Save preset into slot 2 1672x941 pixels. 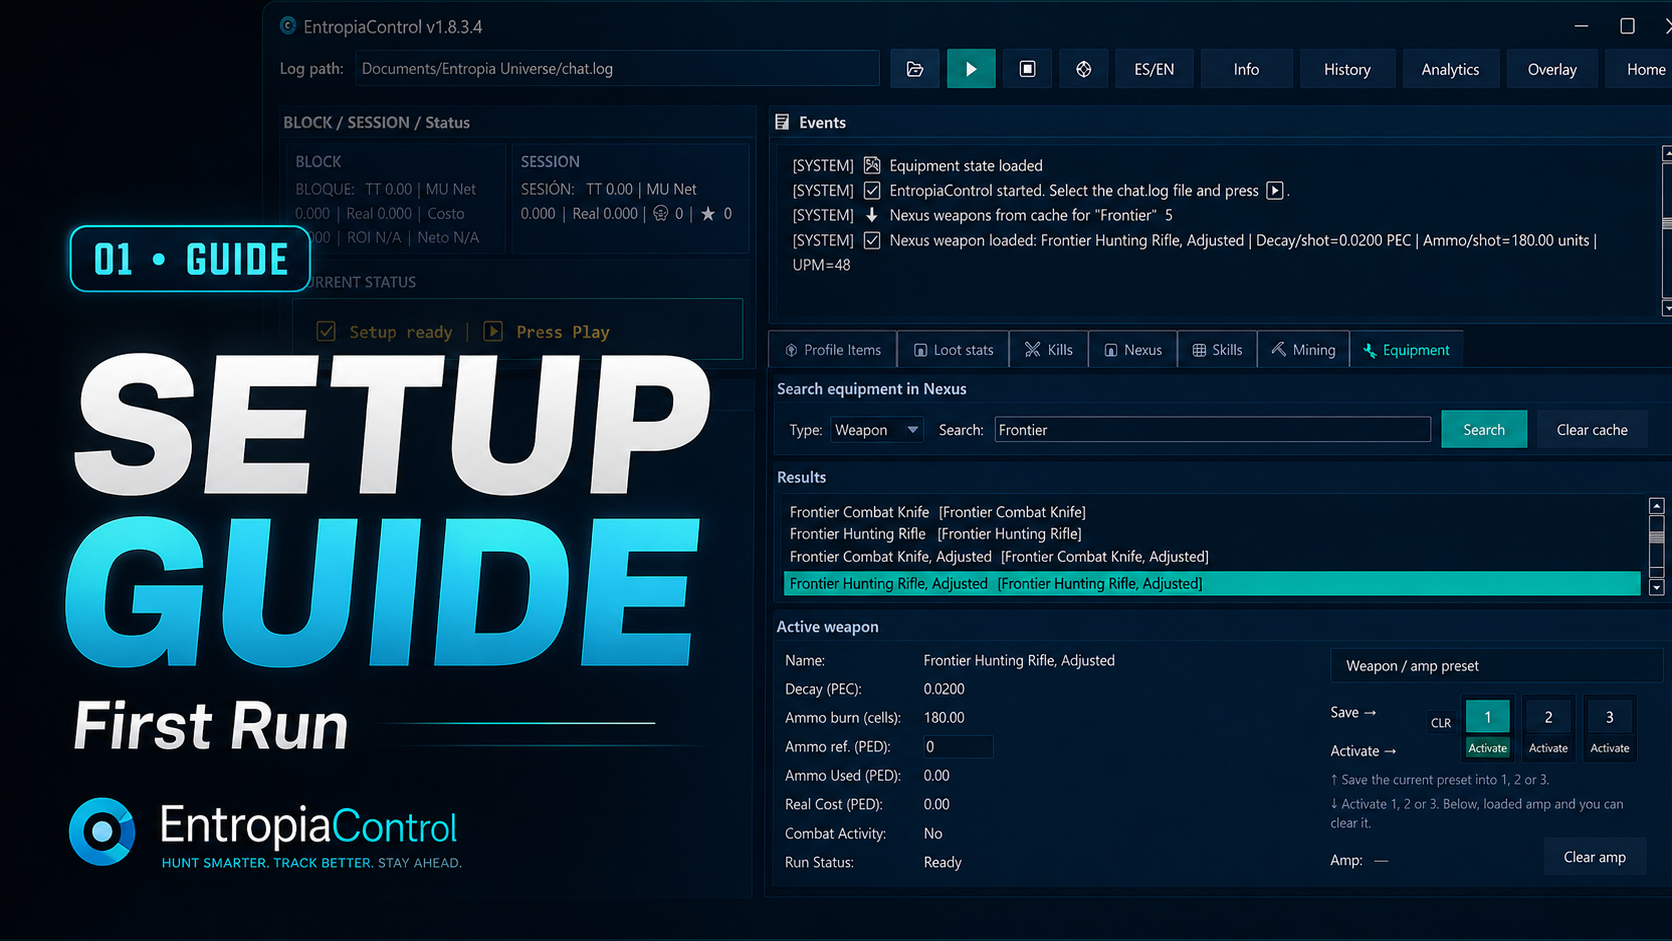1548,717
